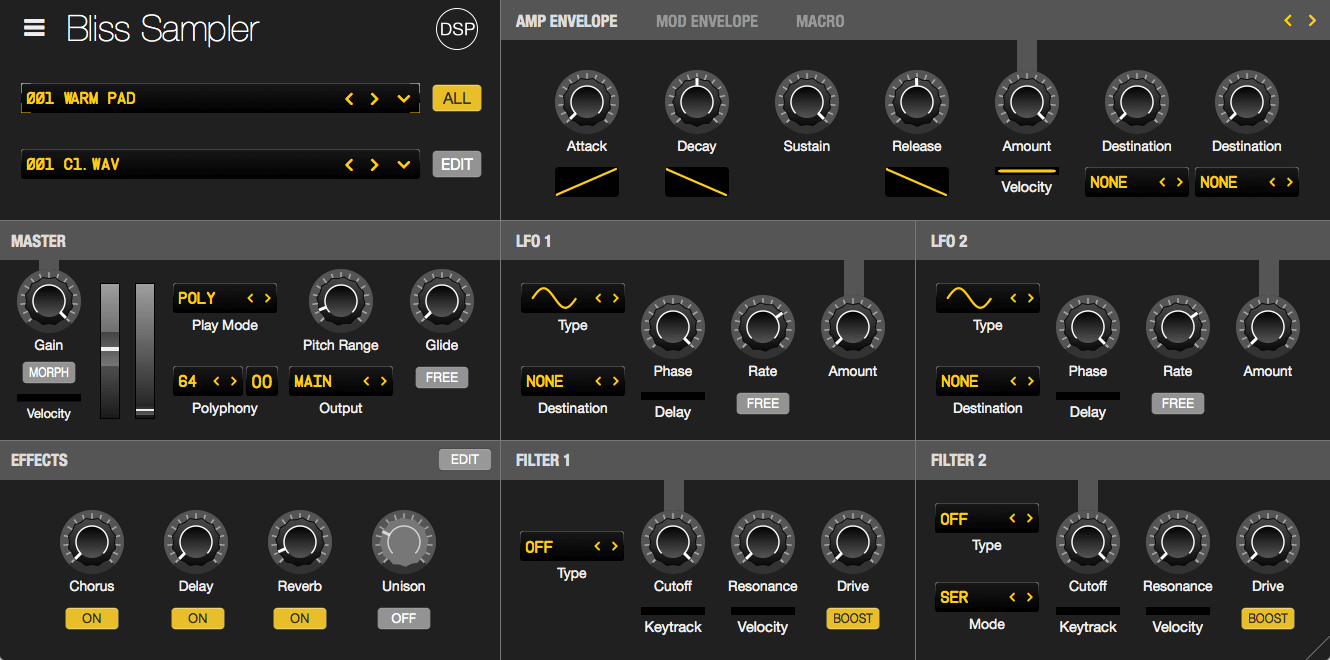1330x660 pixels.
Task: Turn off the Chorus effect
Action: click(x=92, y=618)
